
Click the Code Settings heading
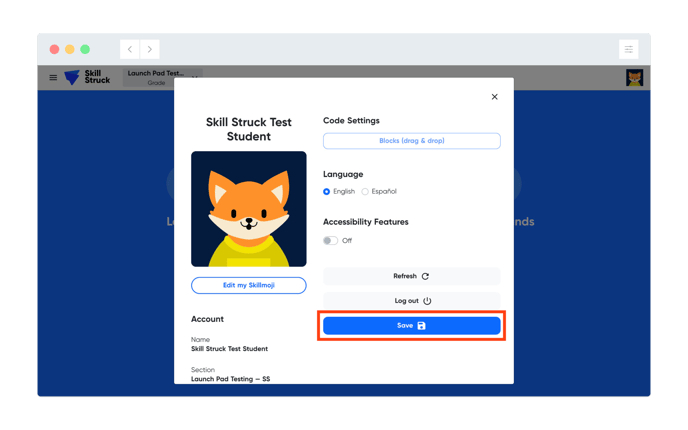(351, 121)
